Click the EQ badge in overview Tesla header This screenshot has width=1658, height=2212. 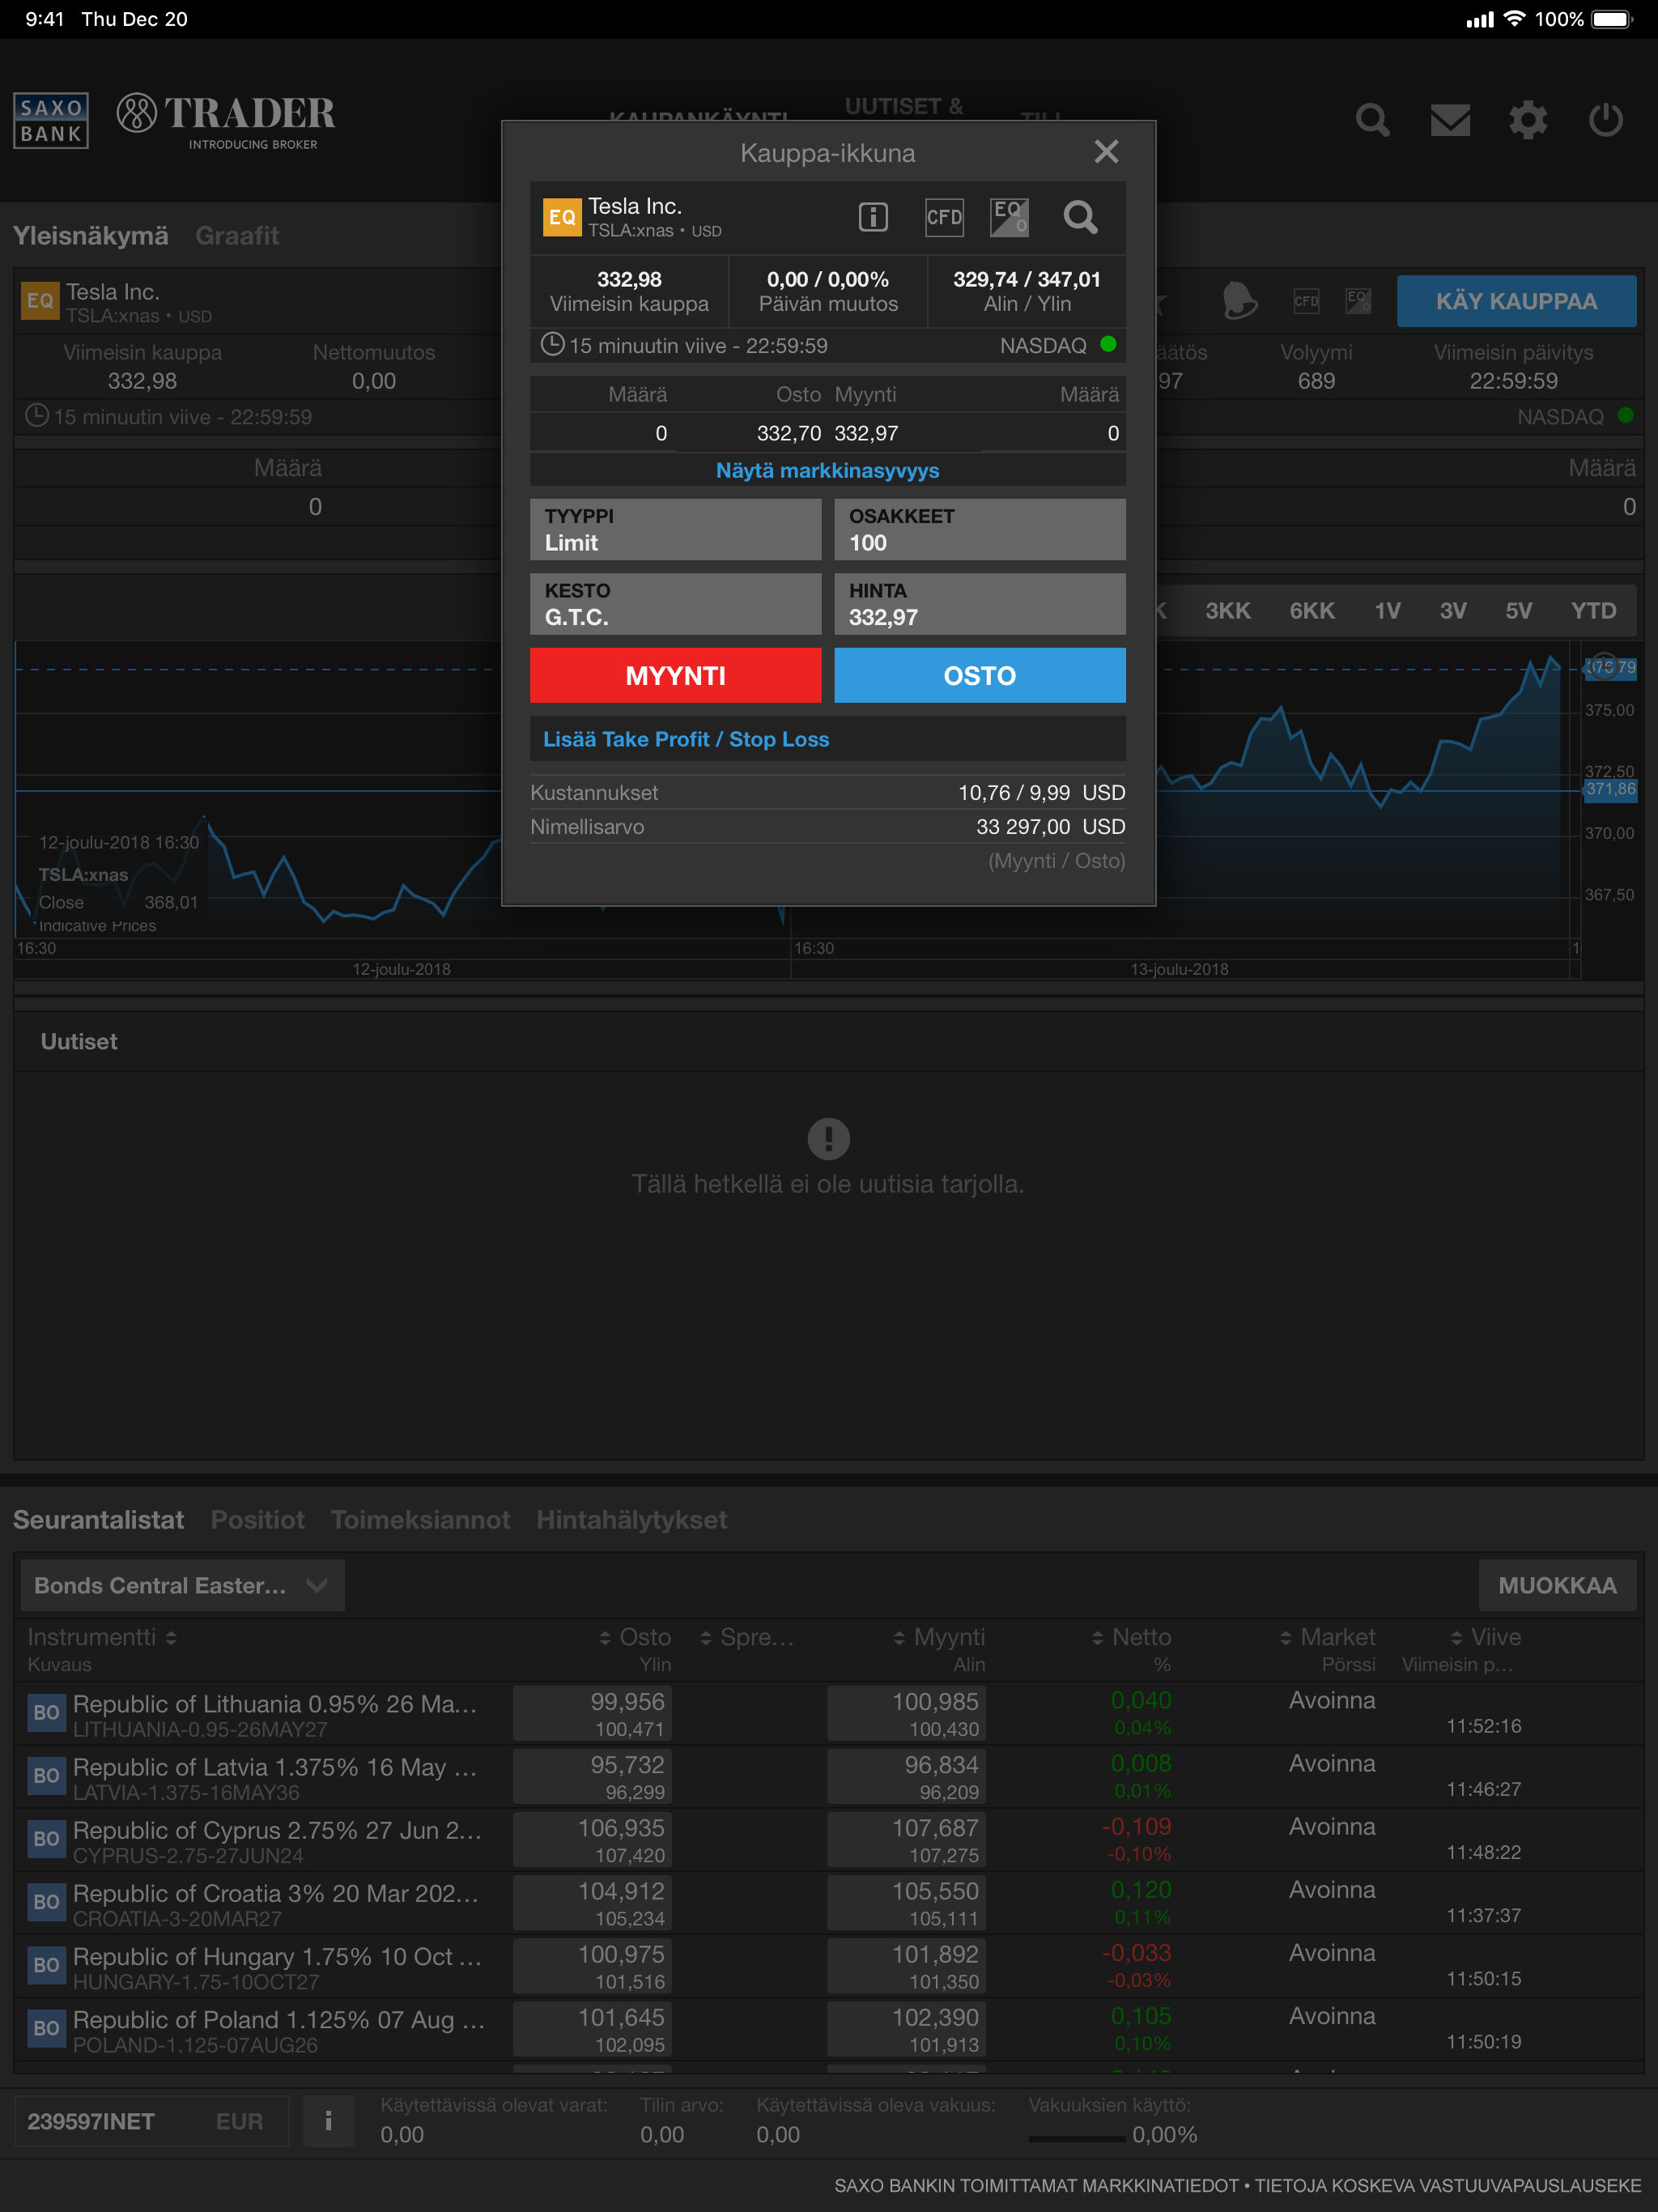click(40, 301)
